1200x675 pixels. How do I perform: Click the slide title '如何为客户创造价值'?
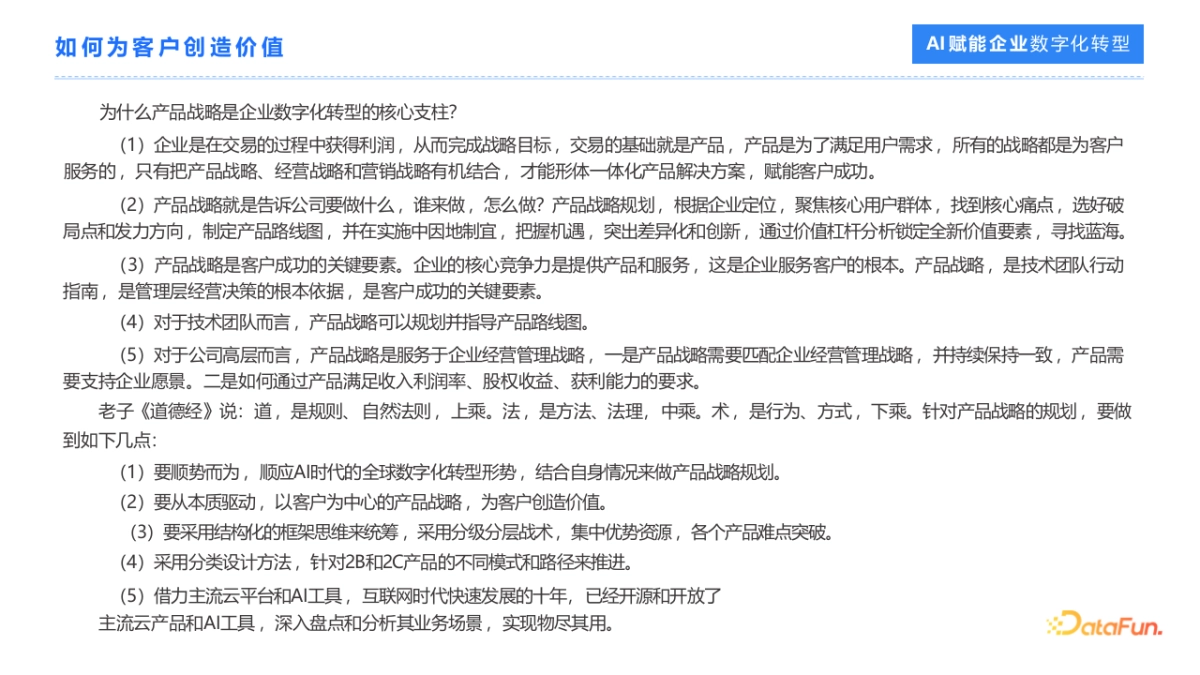pyautogui.click(x=170, y=45)
